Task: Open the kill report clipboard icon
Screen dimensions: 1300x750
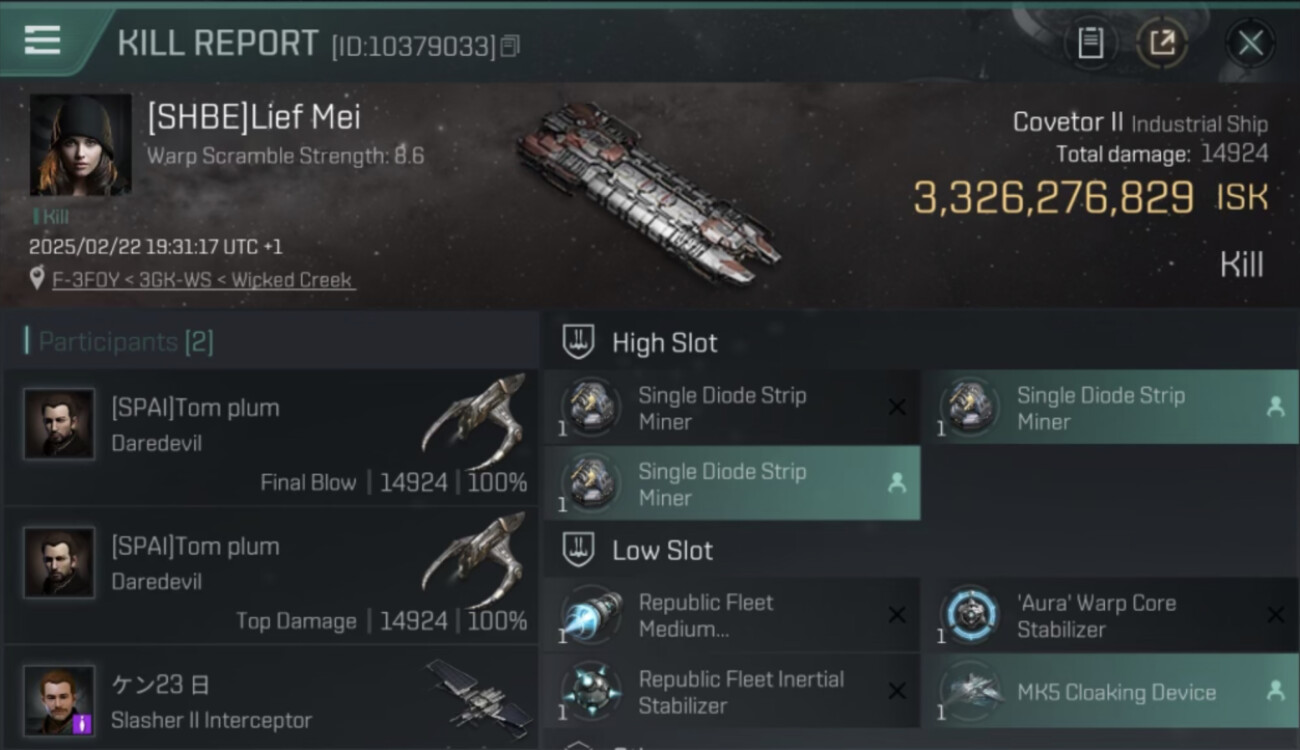Action: (x=1090, y=42)
